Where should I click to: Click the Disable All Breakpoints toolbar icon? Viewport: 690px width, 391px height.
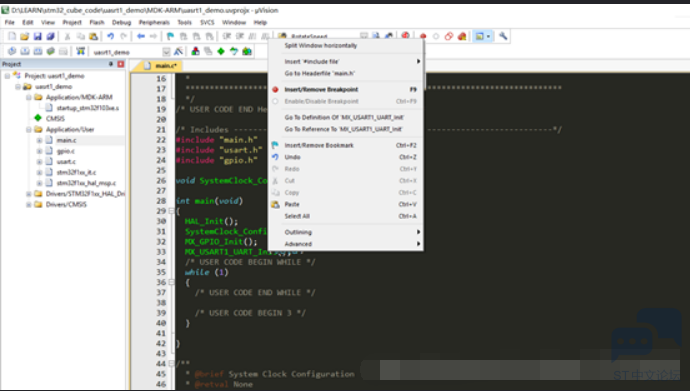point(449,37)
